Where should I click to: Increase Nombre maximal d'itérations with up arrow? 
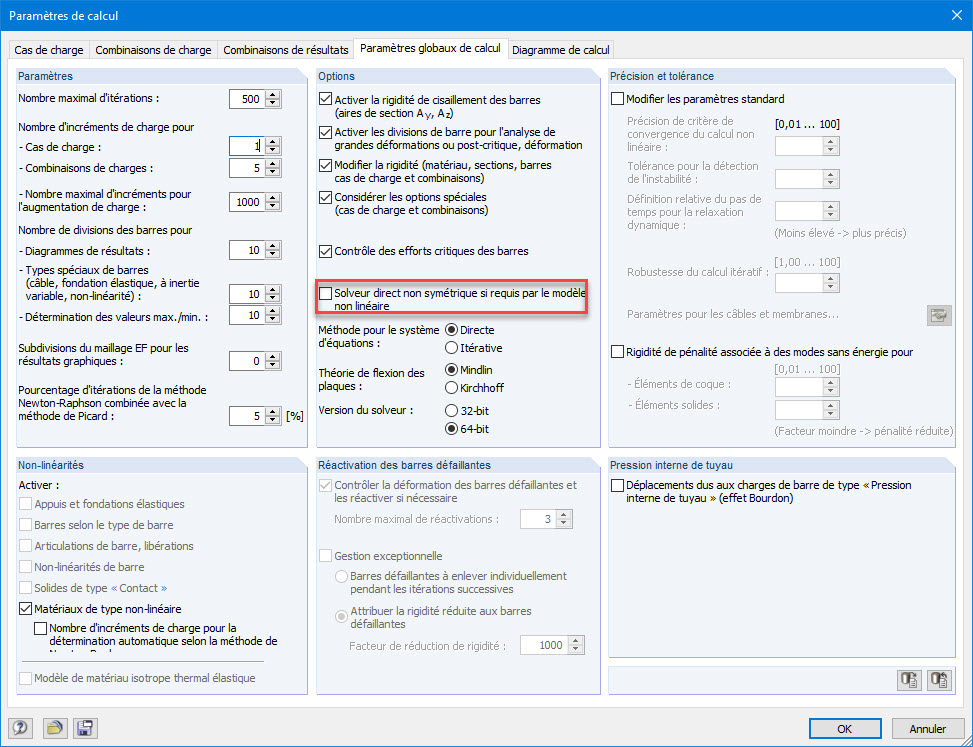coord(273,94)
